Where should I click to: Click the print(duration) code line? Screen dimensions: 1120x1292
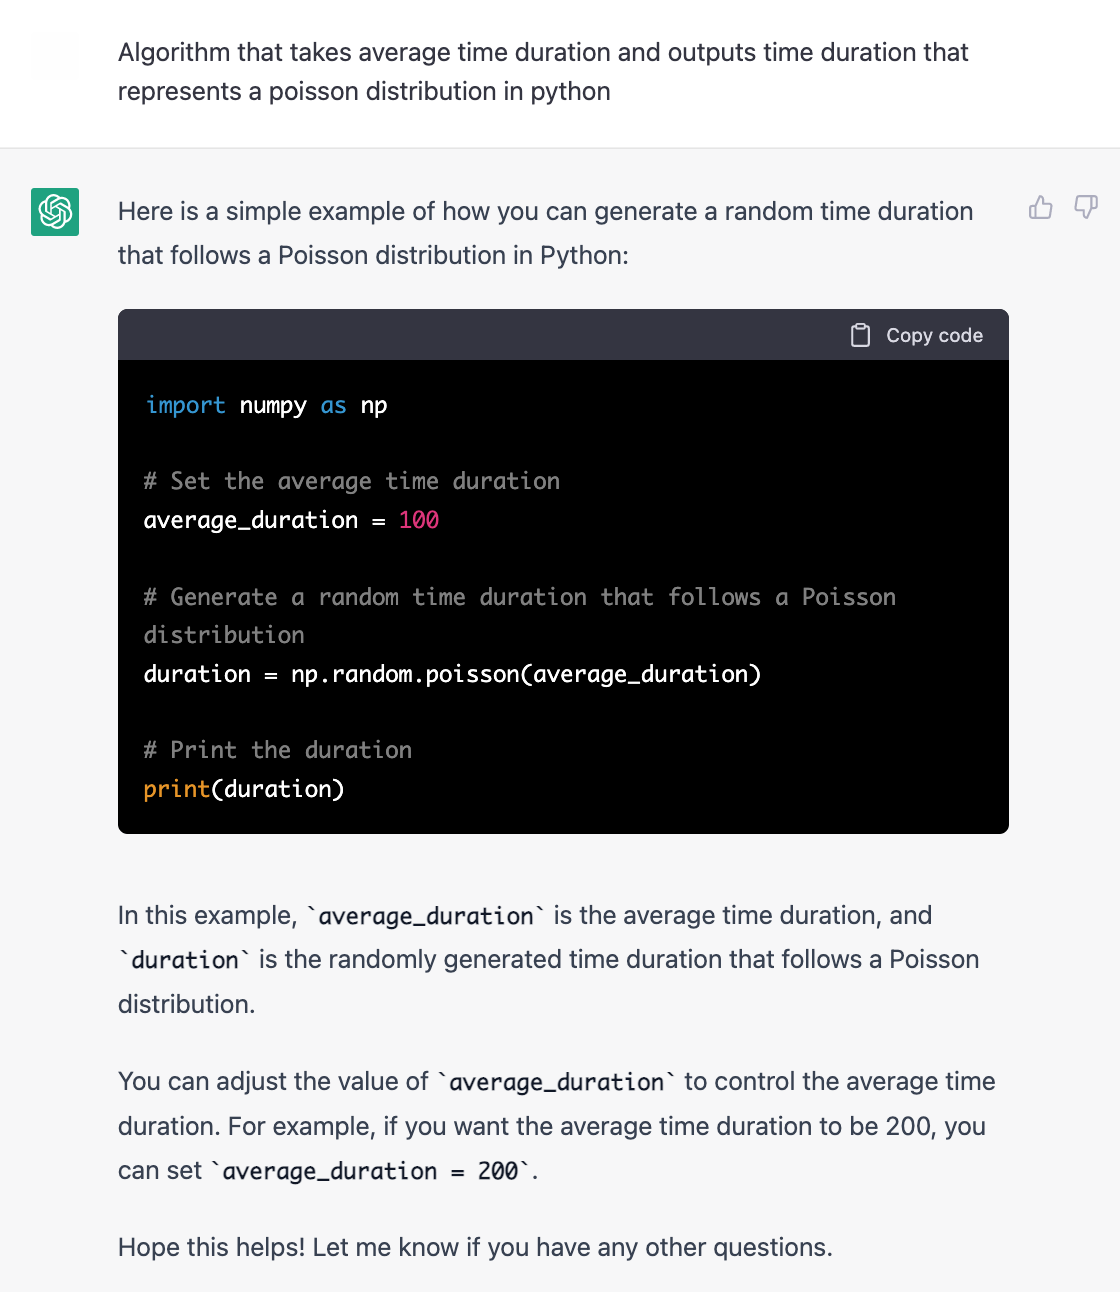(x=243, y=789)
